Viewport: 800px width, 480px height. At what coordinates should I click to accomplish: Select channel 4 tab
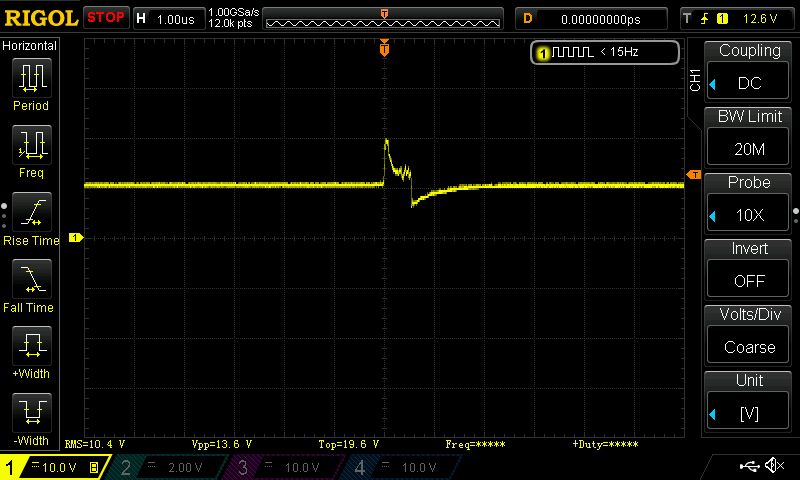click(403, 467)
